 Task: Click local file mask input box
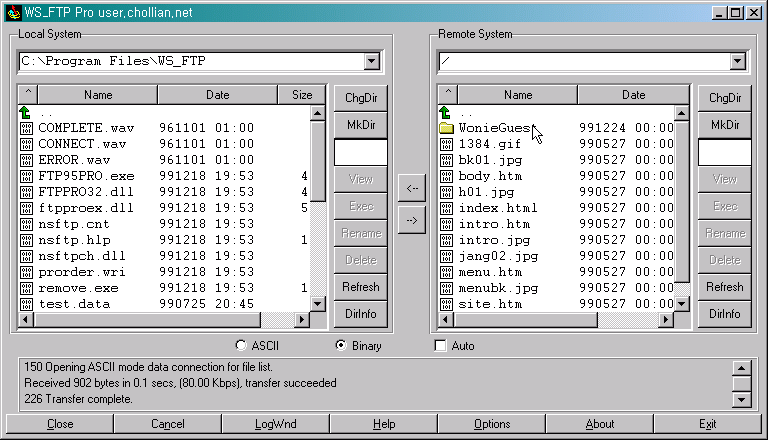tap(361, 152)
